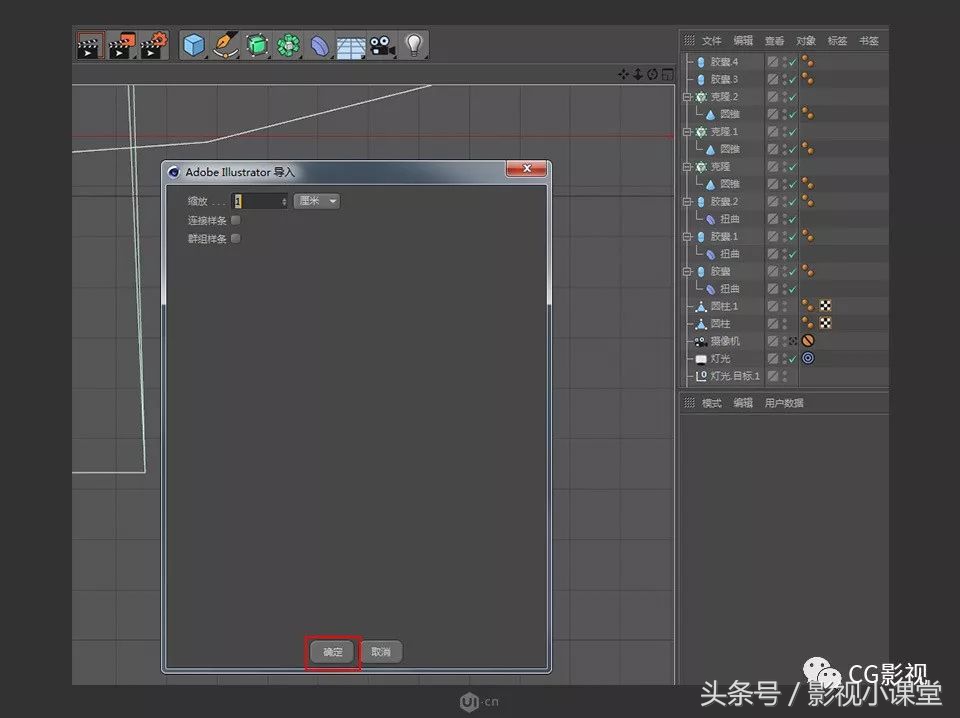Click the Light icon in the toolbar
Image resolution: width=960 pixels, height=718 pixels.
point(412,44)
